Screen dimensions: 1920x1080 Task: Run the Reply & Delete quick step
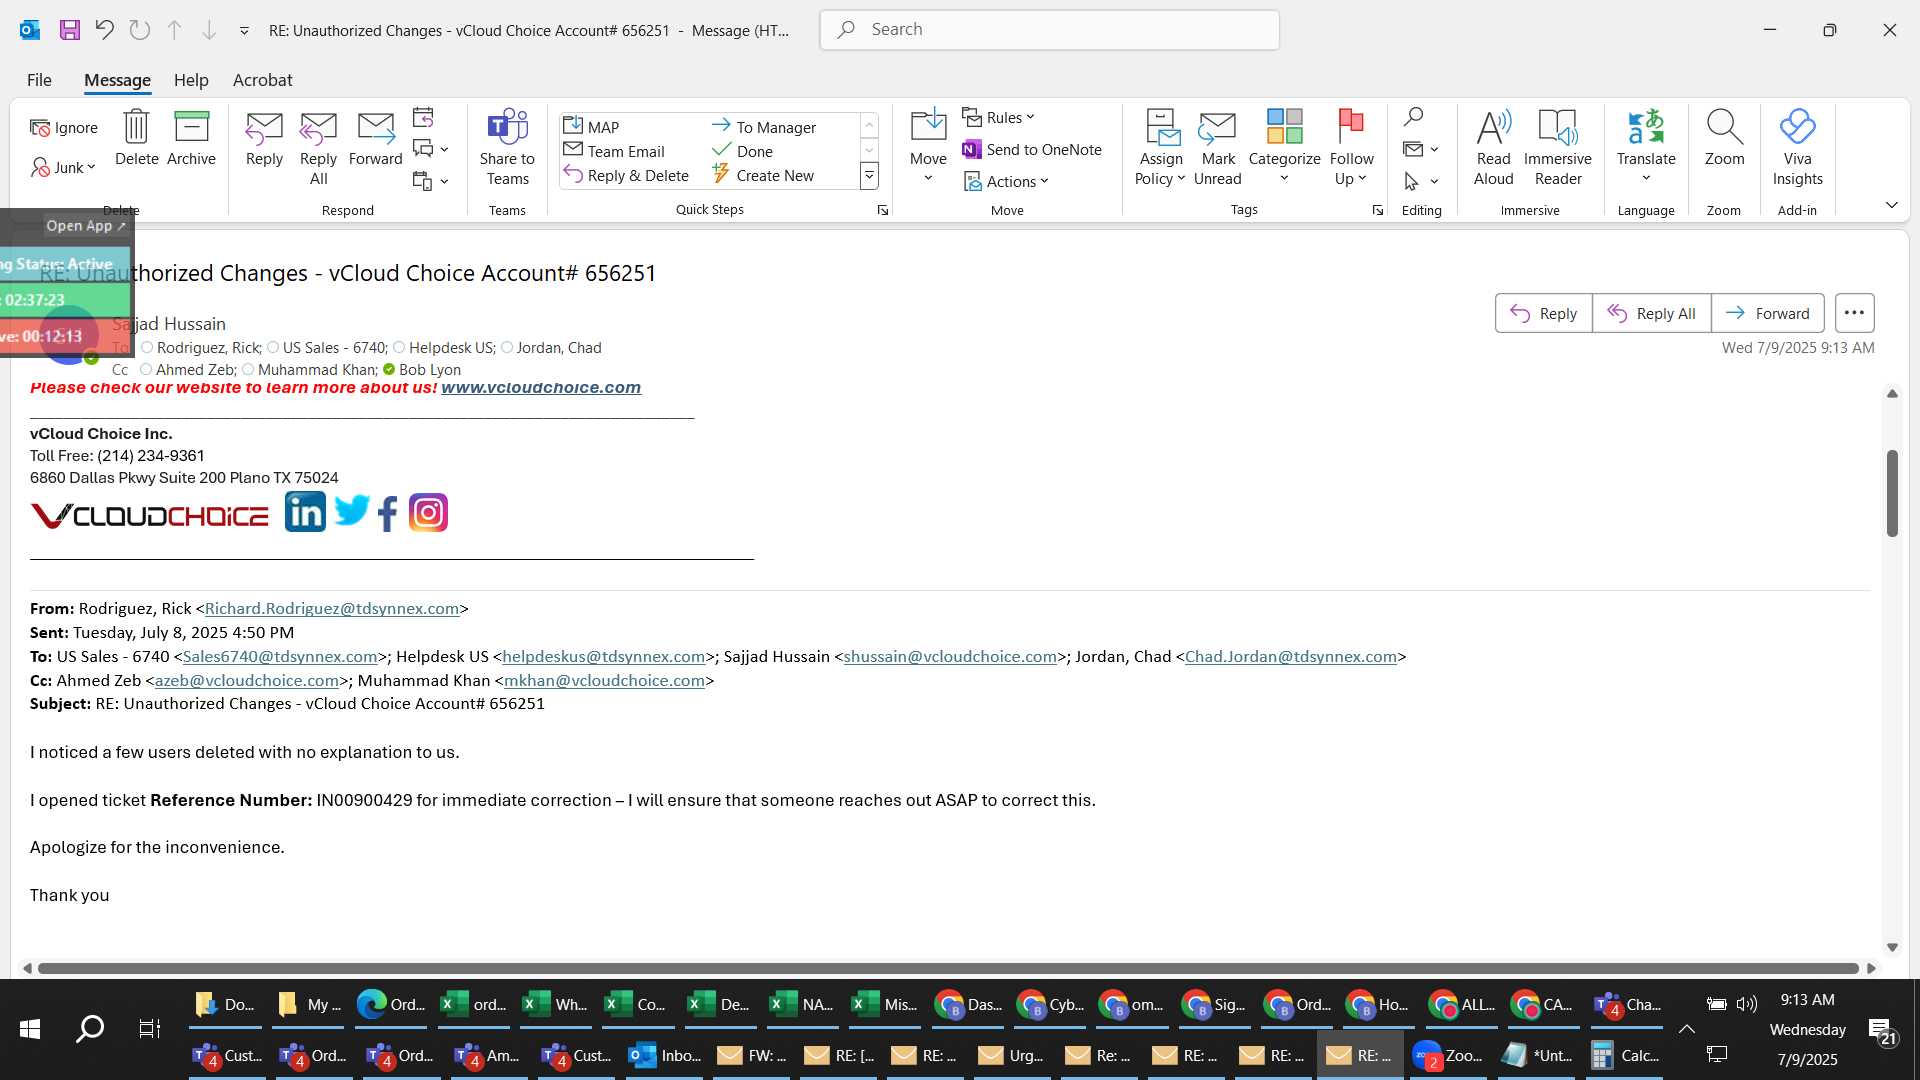coord(627,175)
